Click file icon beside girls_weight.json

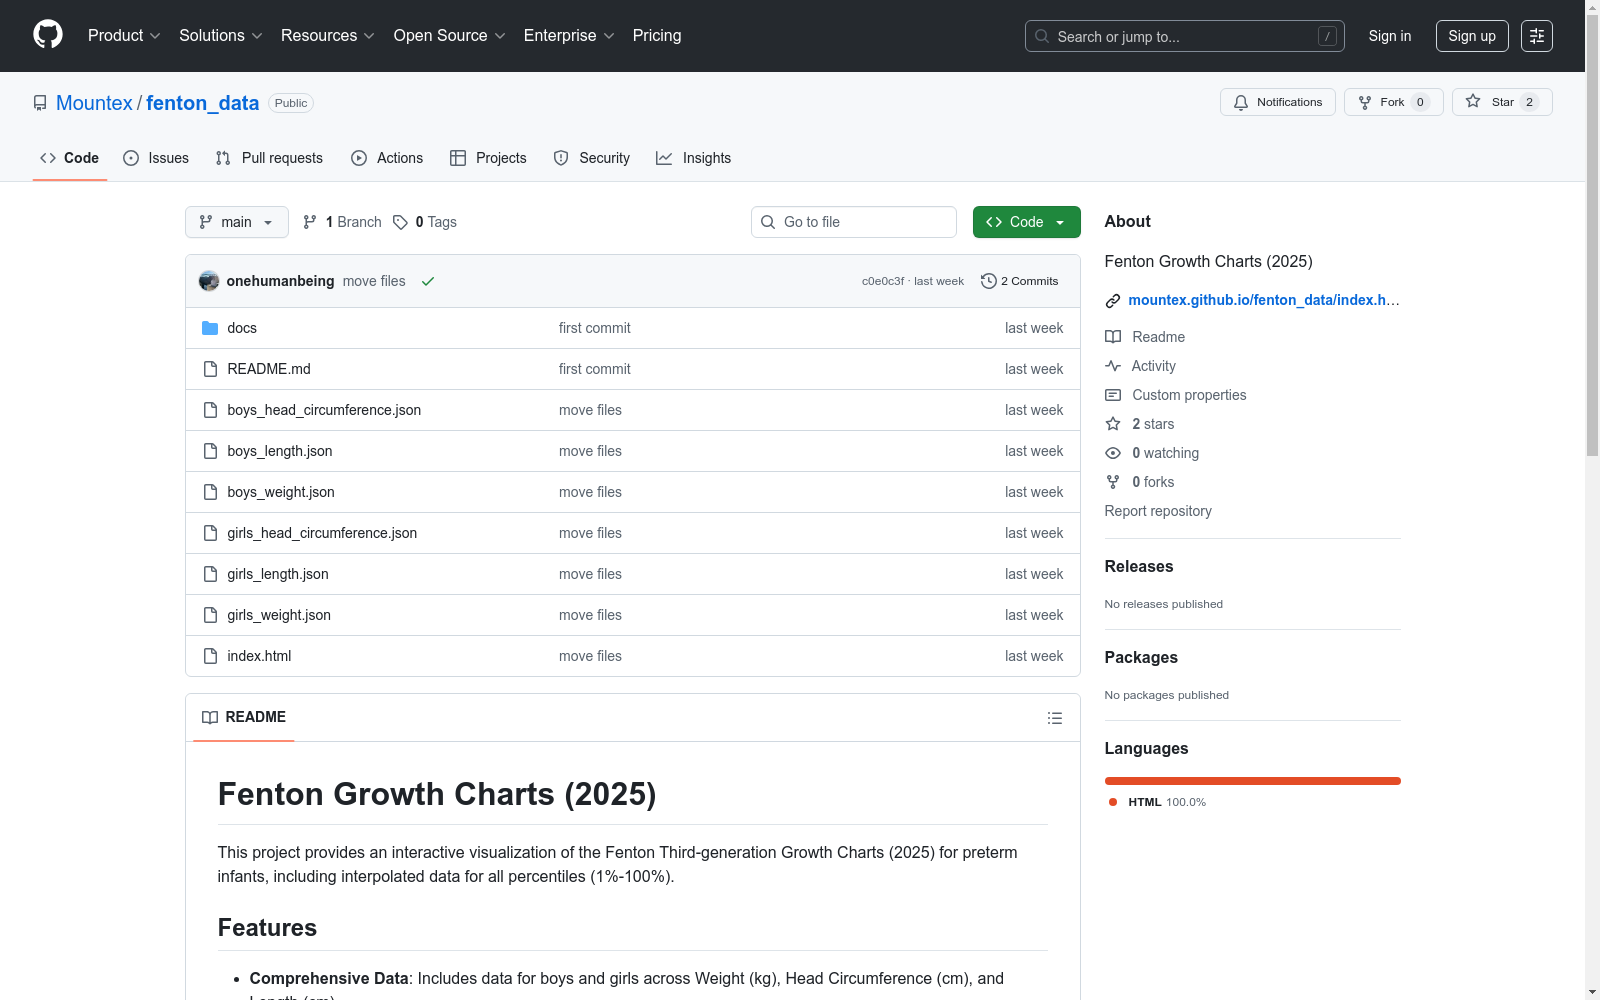pos(210,615)
